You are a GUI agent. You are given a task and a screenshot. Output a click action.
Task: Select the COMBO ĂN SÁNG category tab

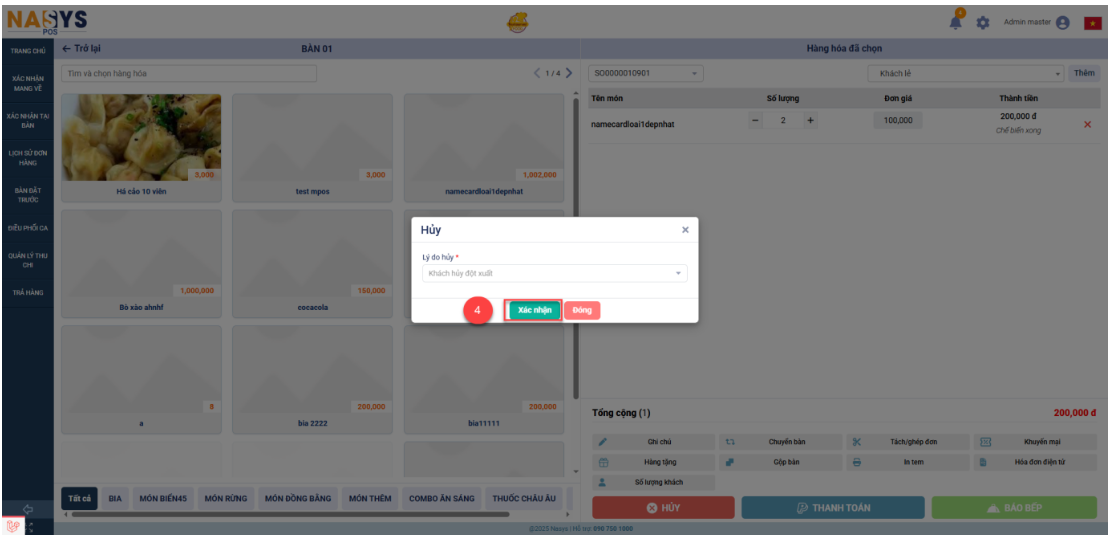click(x=441, y=498)
